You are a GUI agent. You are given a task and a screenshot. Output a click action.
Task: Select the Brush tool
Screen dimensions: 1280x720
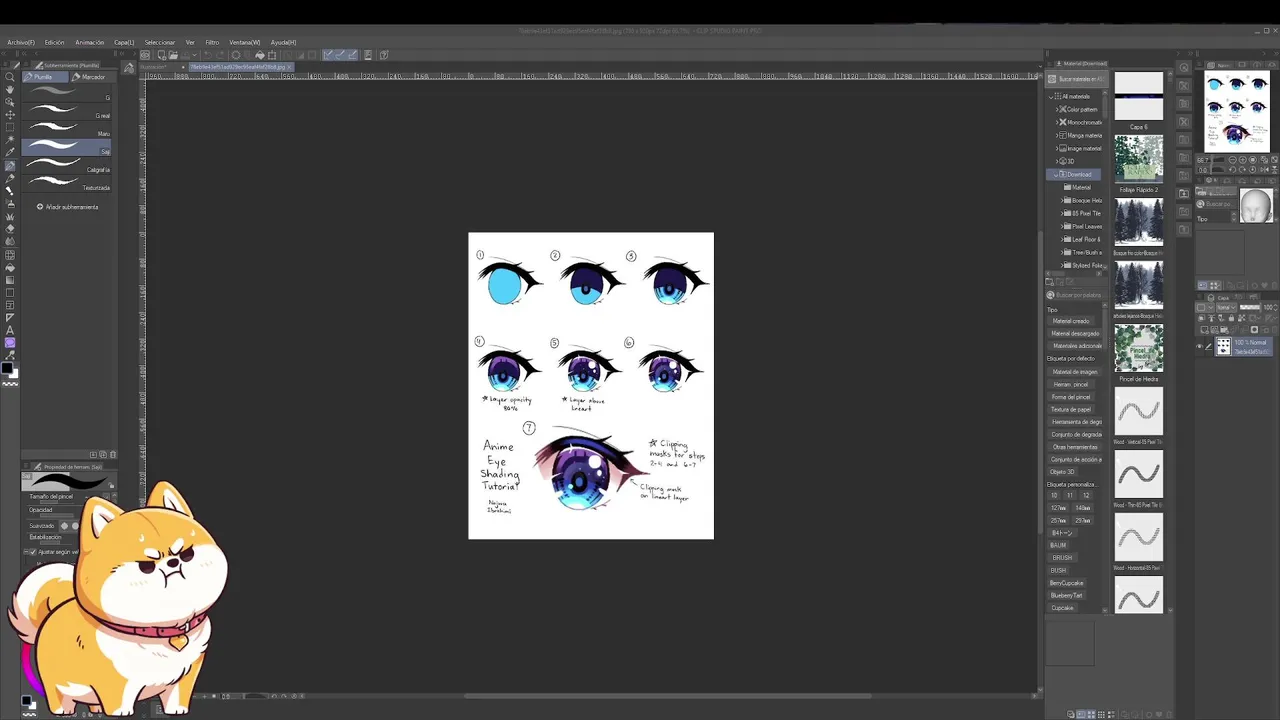pos(10,191)
